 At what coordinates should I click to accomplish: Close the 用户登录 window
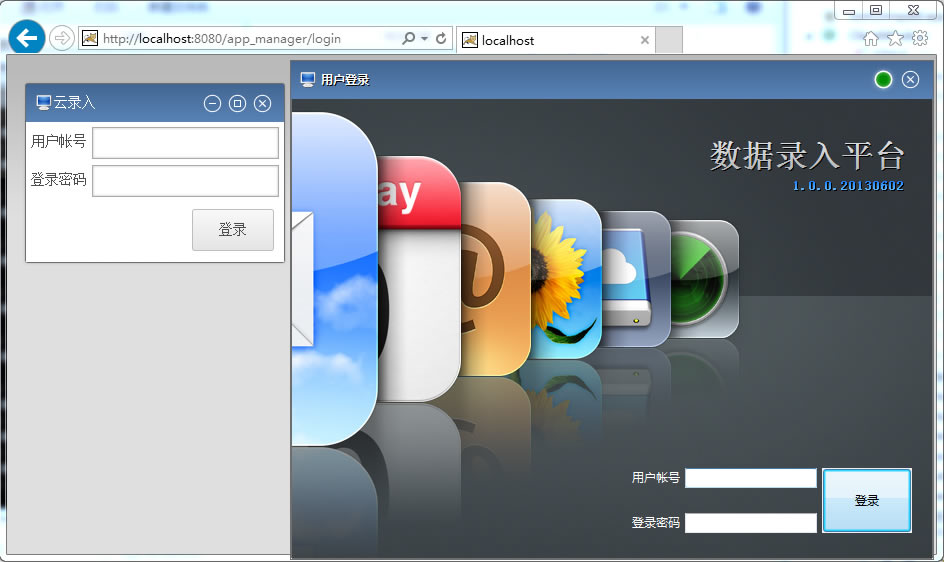[910, 80]
